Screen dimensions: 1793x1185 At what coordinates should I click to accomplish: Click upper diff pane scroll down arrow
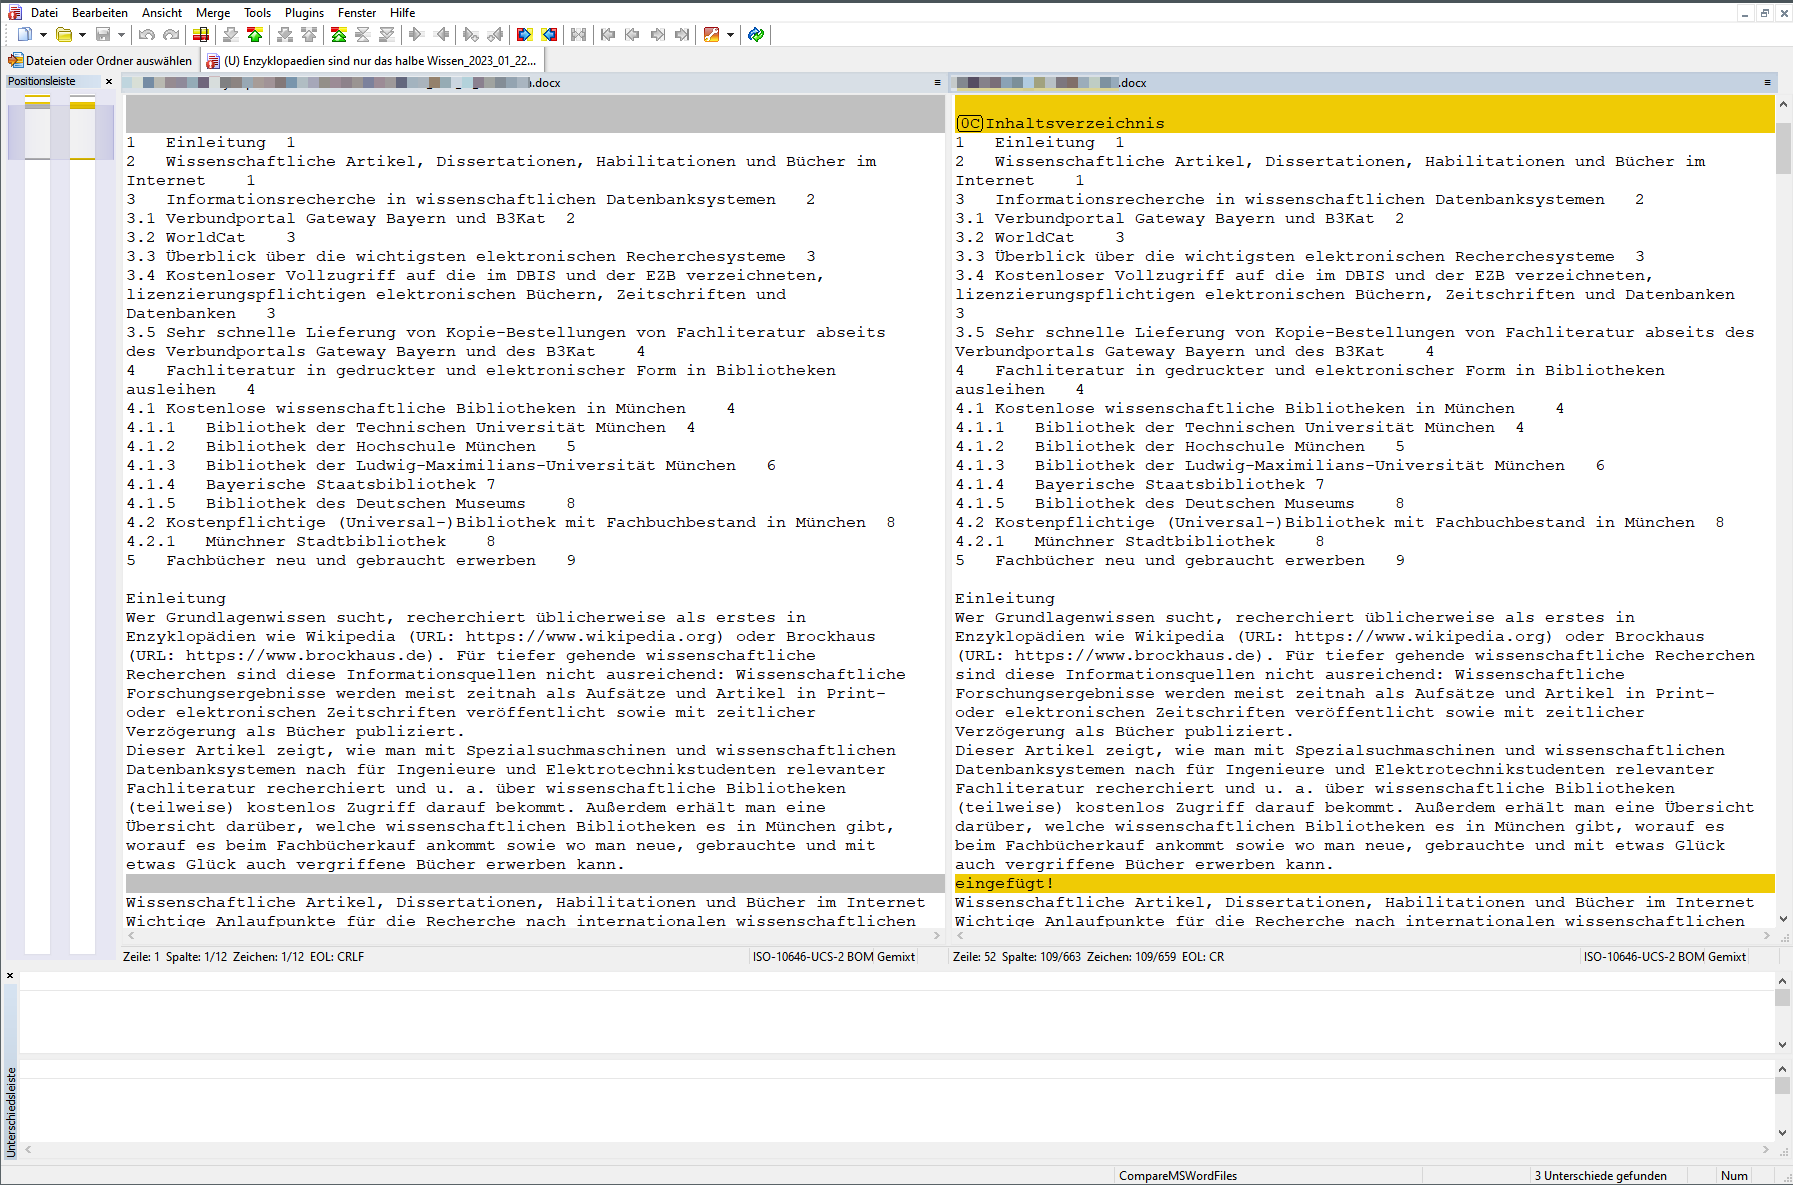pyautogui.click(x=1783, y=1045)
